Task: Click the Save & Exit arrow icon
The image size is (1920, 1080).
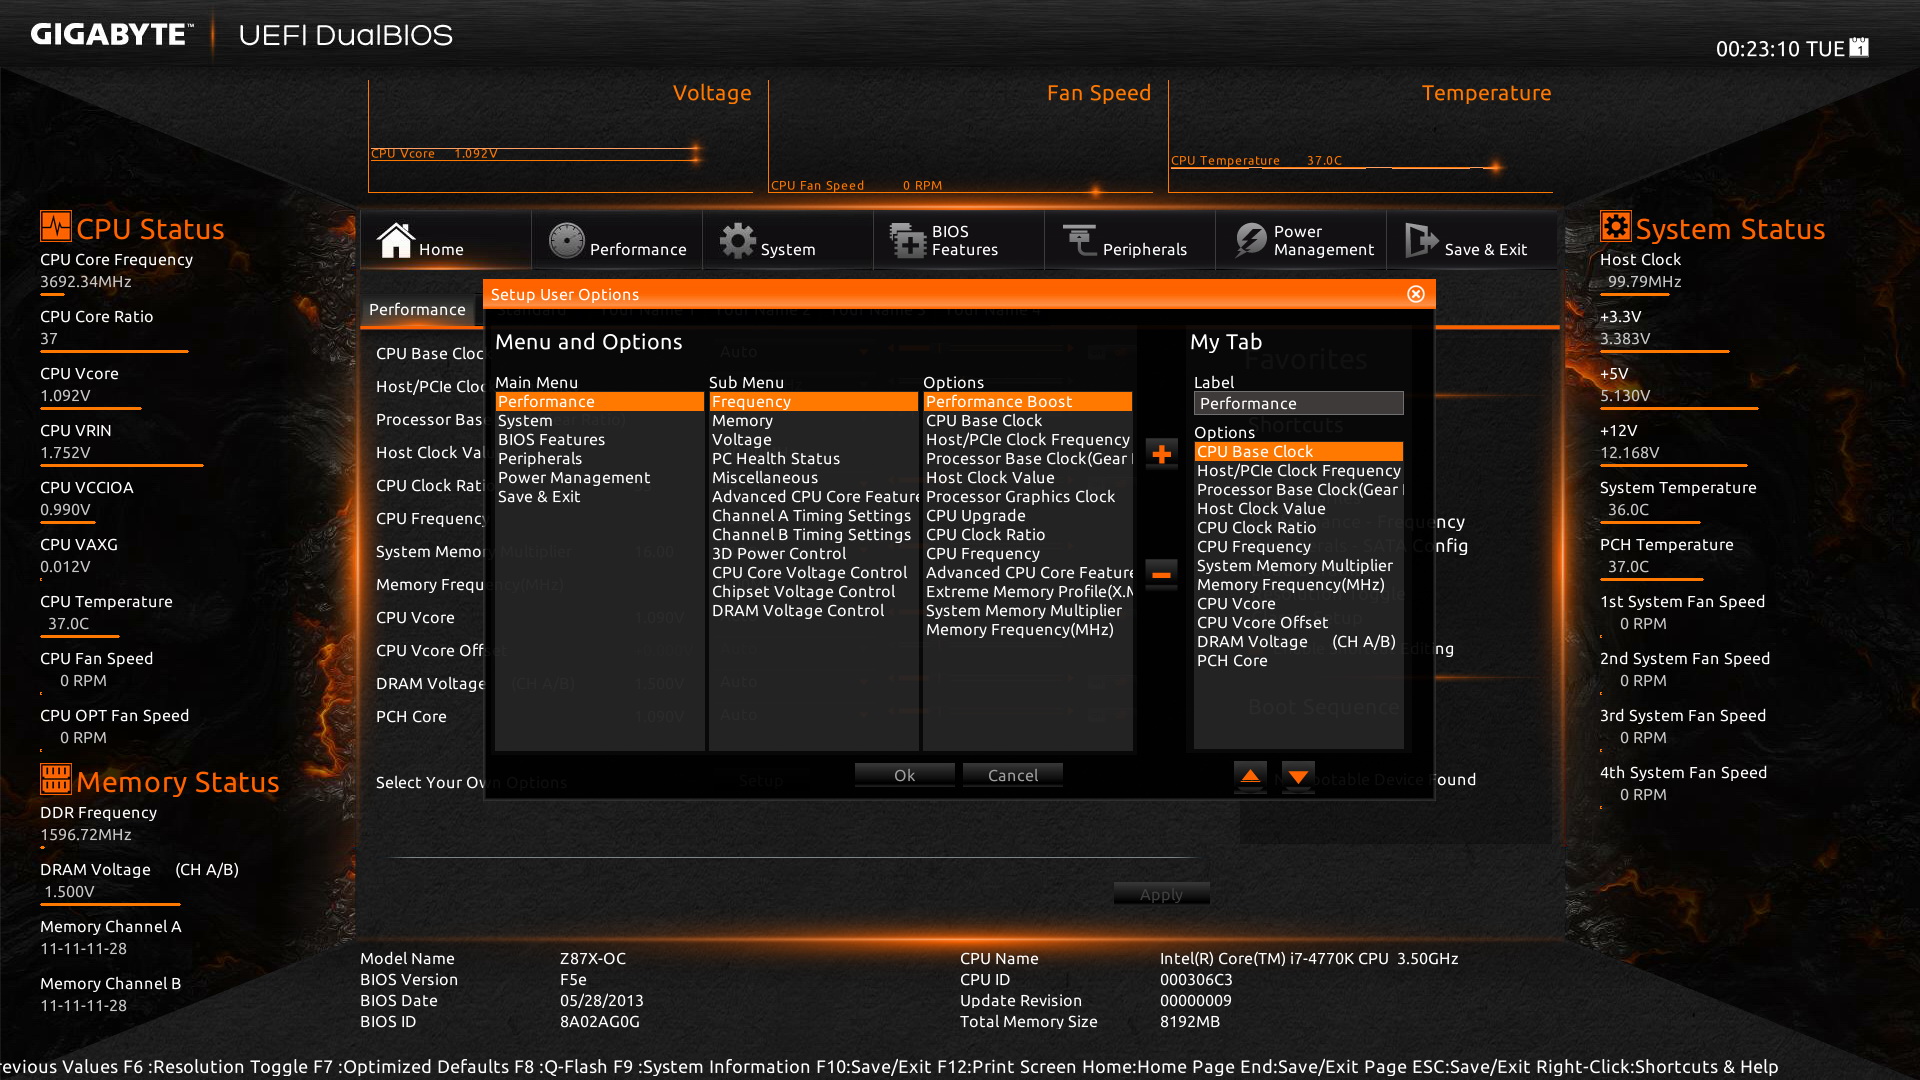Action: coord(1421,240)
